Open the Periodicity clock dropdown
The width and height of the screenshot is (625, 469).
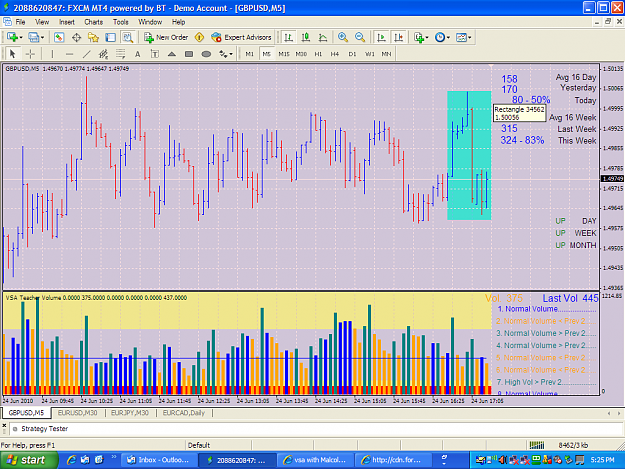tap(442, 37)
